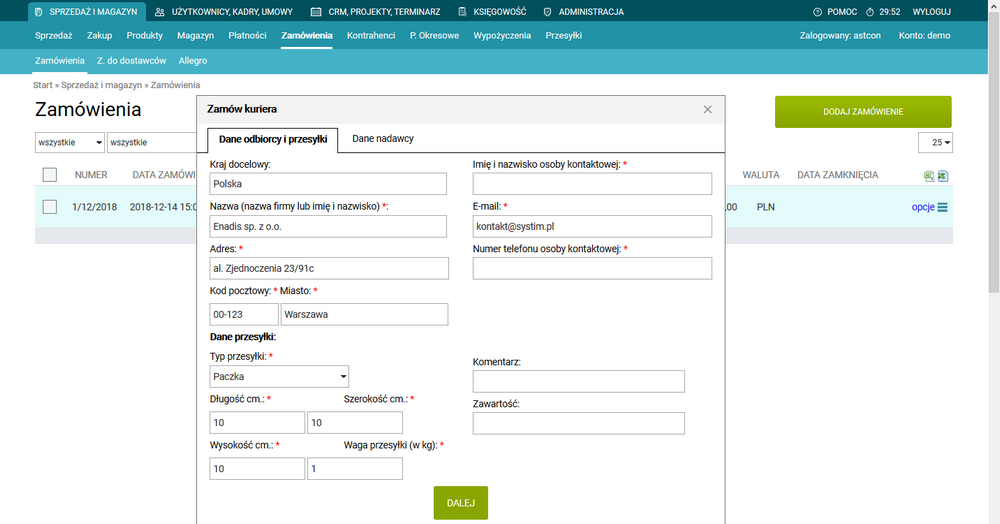This screenshot has width=1000, height=524.
Task: Open the first wszystkie filter dropdown
Action: (x=69, y=142)
